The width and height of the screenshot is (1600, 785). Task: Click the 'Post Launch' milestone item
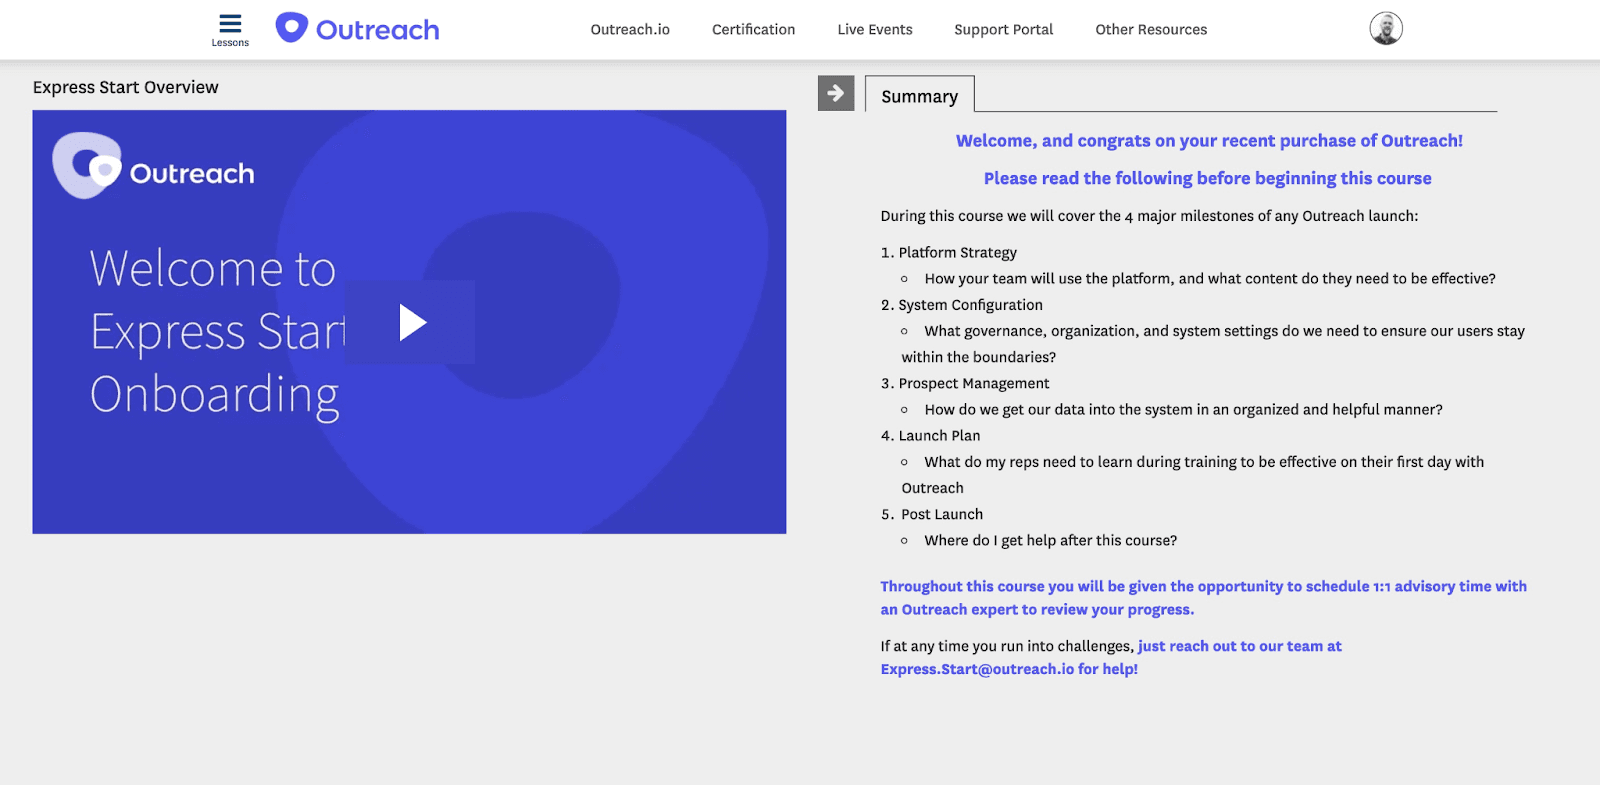(x=941, y=514)
